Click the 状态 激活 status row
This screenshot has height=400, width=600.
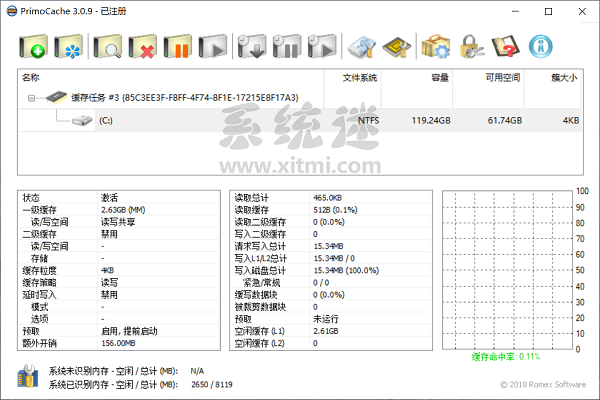pos(119,198)
